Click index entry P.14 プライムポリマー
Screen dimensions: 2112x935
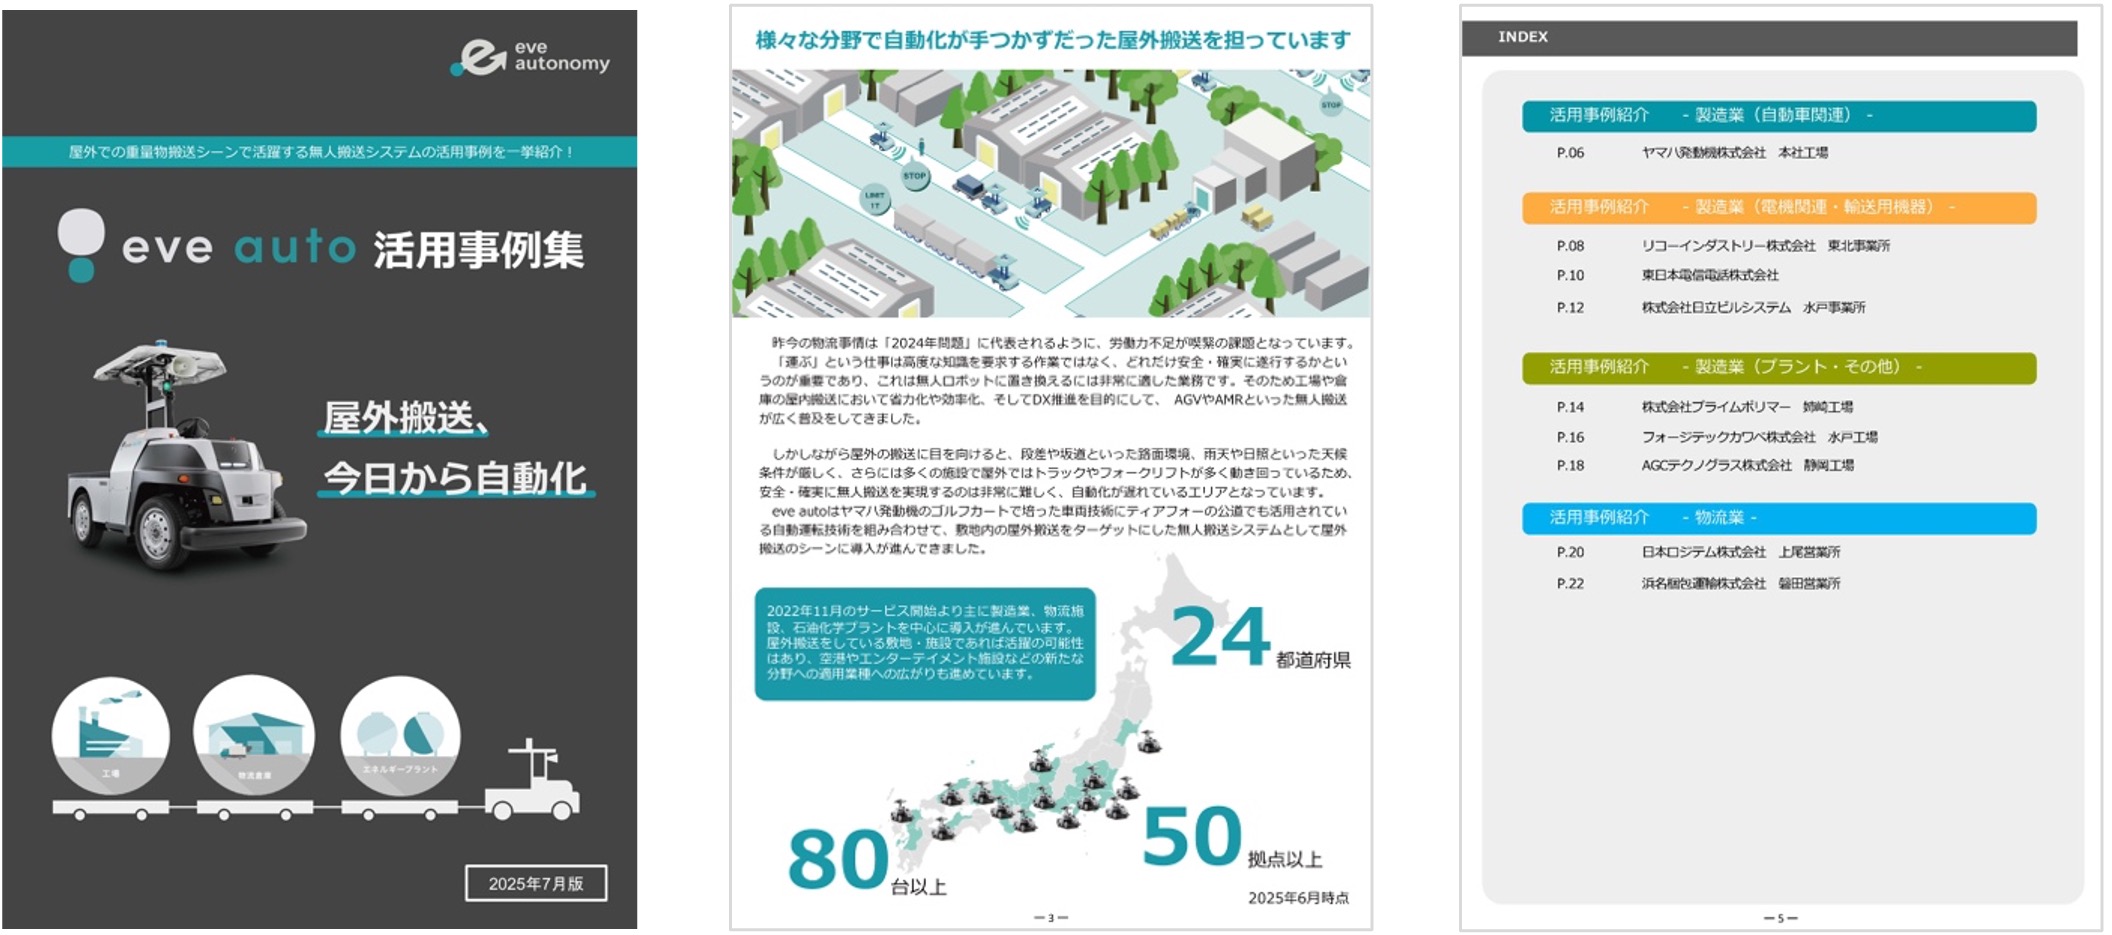coord(1704,407)
